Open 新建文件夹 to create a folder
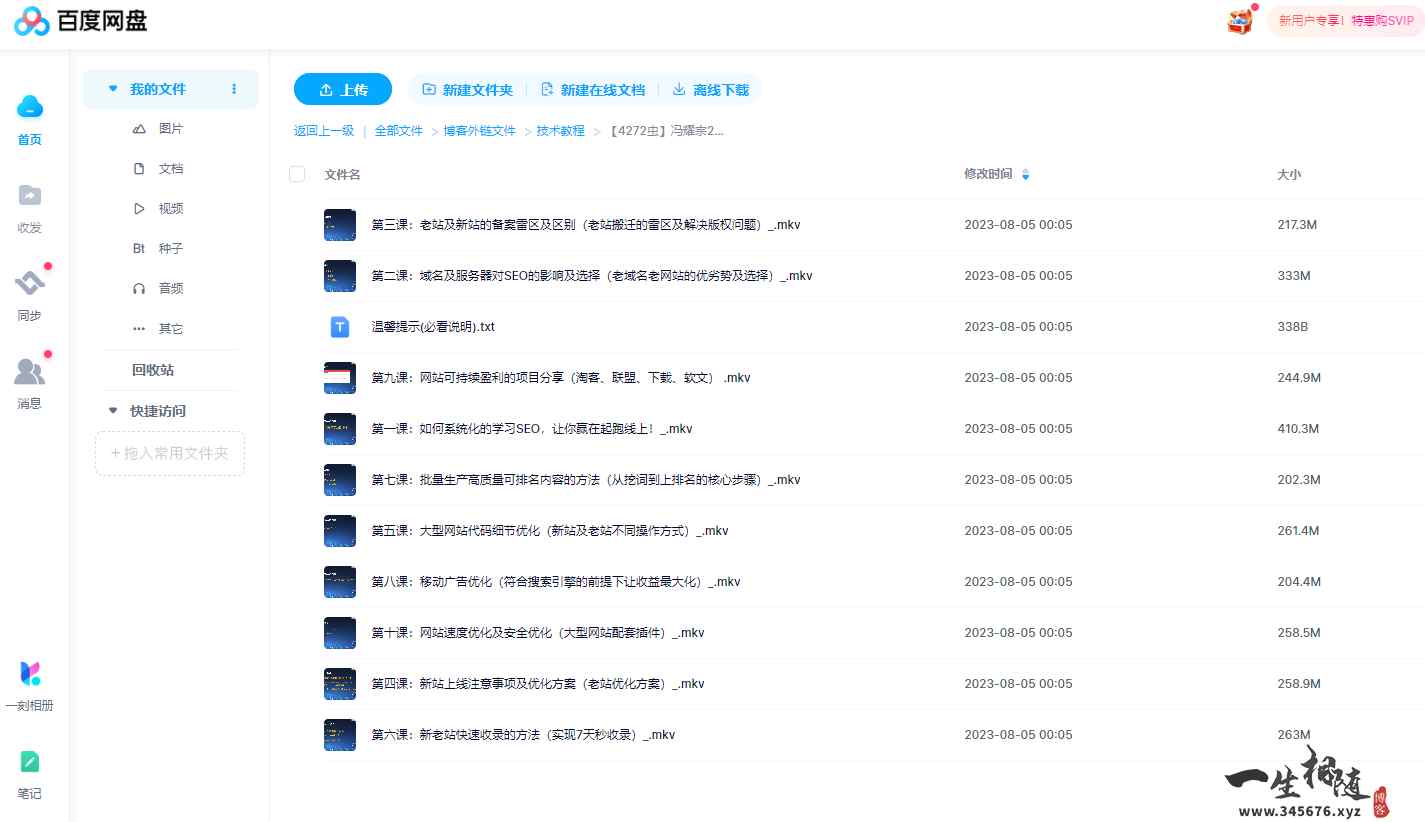This screenshot has height=822, width=1425. pos(468,89)
